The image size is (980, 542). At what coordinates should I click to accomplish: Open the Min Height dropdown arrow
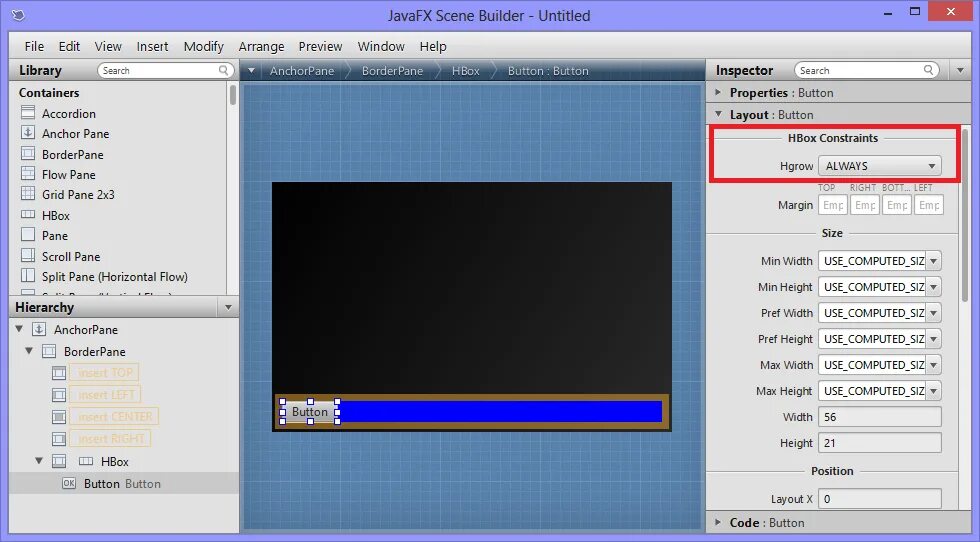pos(933,287)
